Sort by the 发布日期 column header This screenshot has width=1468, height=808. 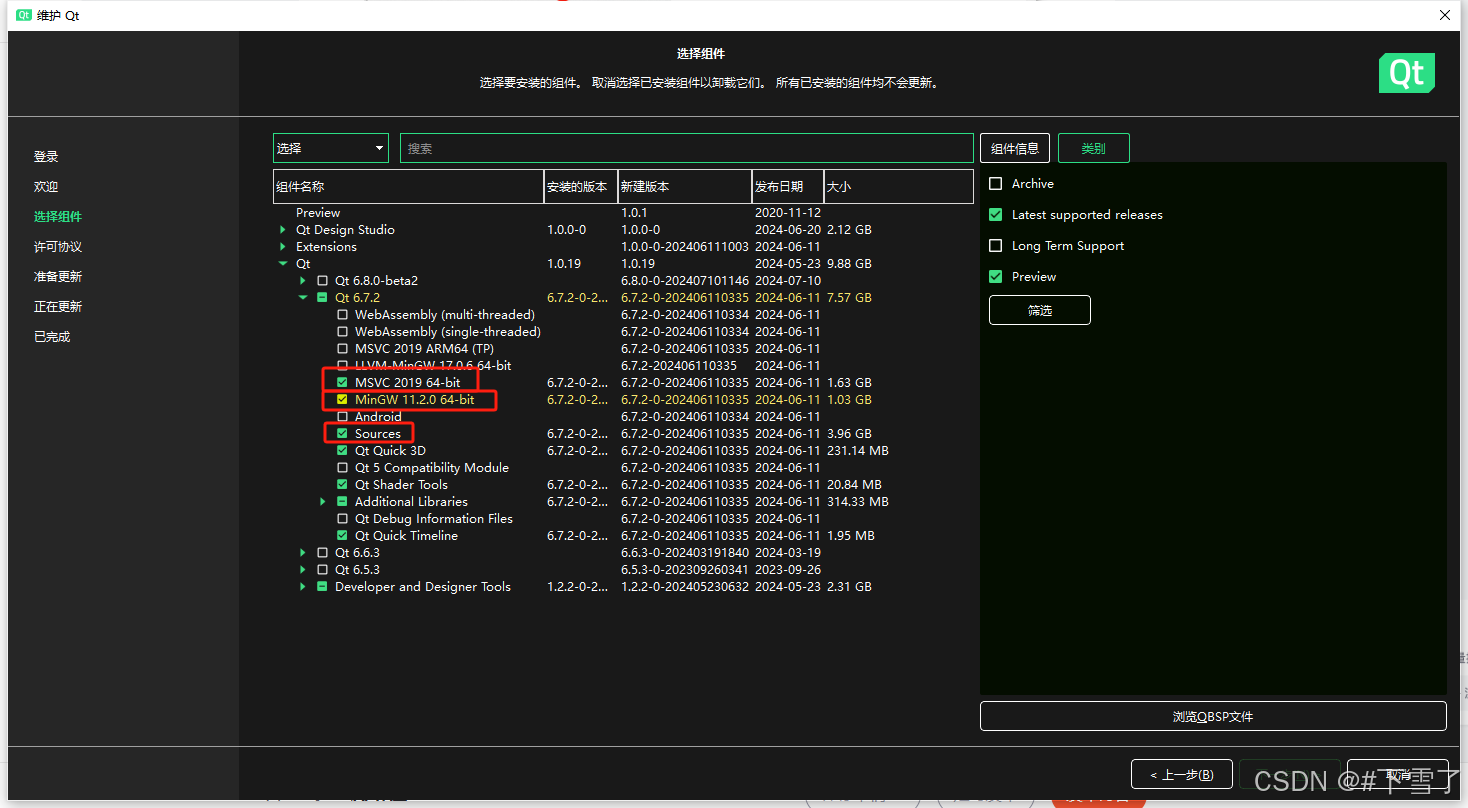(788, 187)
